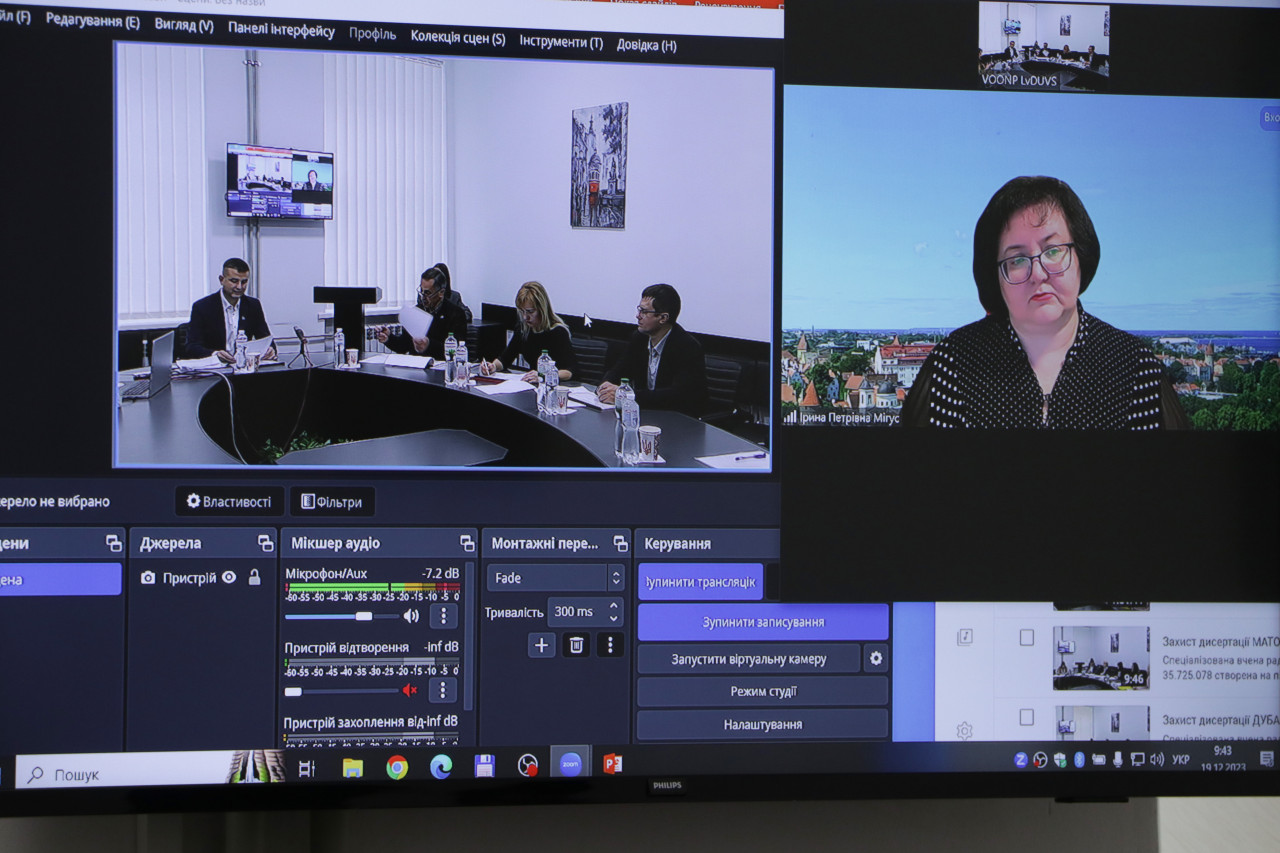Open the floppy disk app on taskbar

(x=484, y=766)
